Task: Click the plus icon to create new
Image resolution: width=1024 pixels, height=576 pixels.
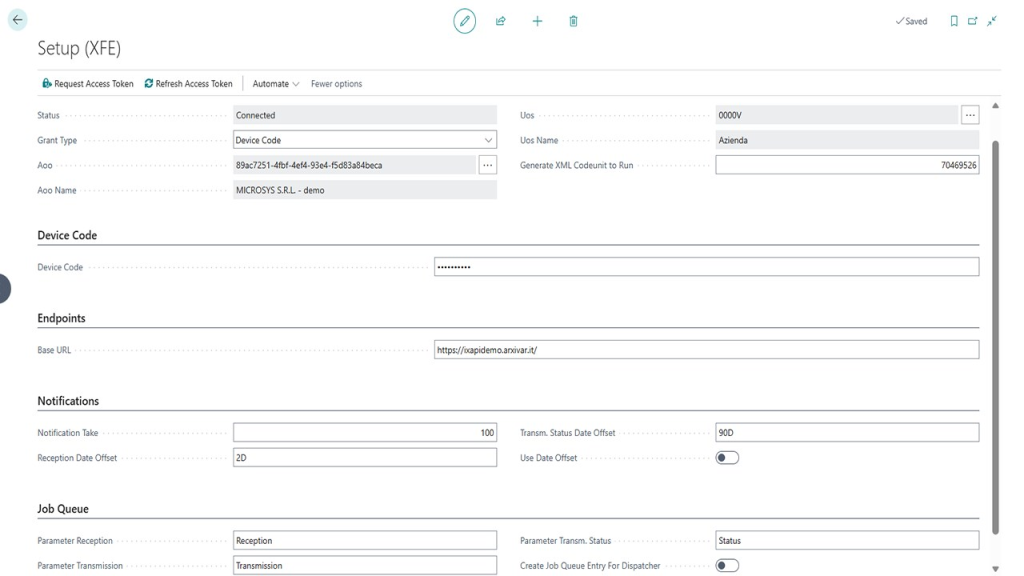Action: tap(537, 21)
